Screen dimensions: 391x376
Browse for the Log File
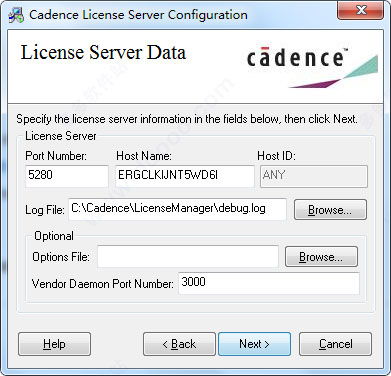tap(330, 210)
